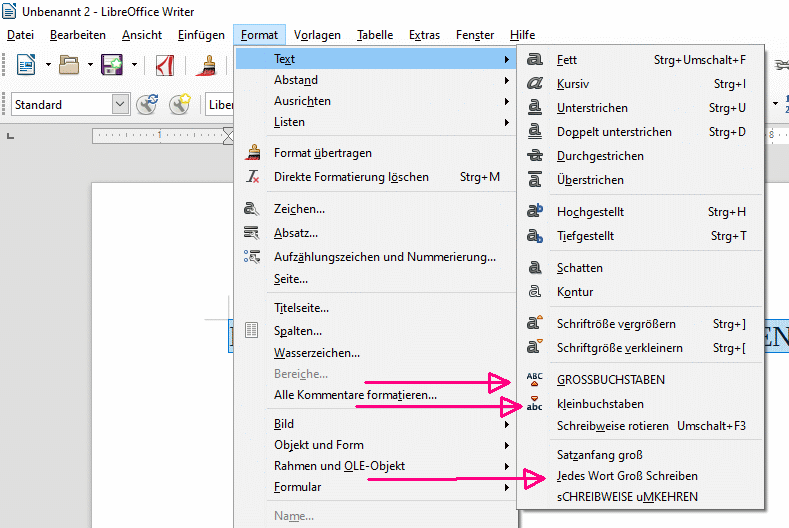The width and height of the screenshot is (789, 528).
Task: Open the Einfügen menu
Action: click(x=201, y=35)
